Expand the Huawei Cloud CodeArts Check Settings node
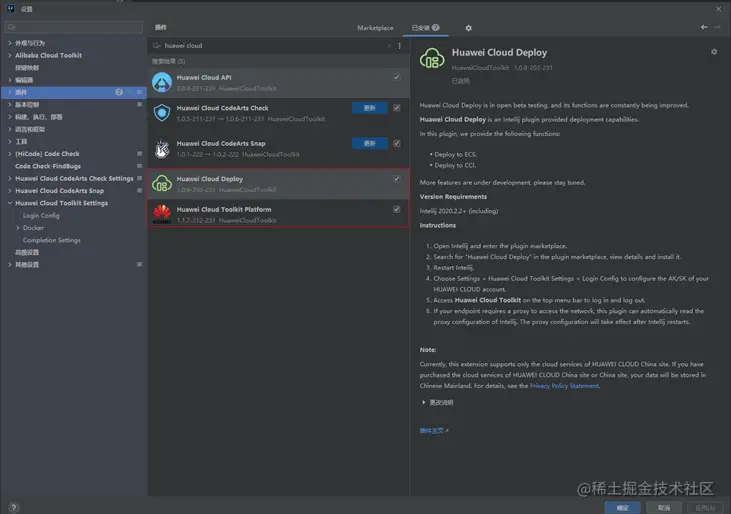The image size is (731, 514). (10, 178)
